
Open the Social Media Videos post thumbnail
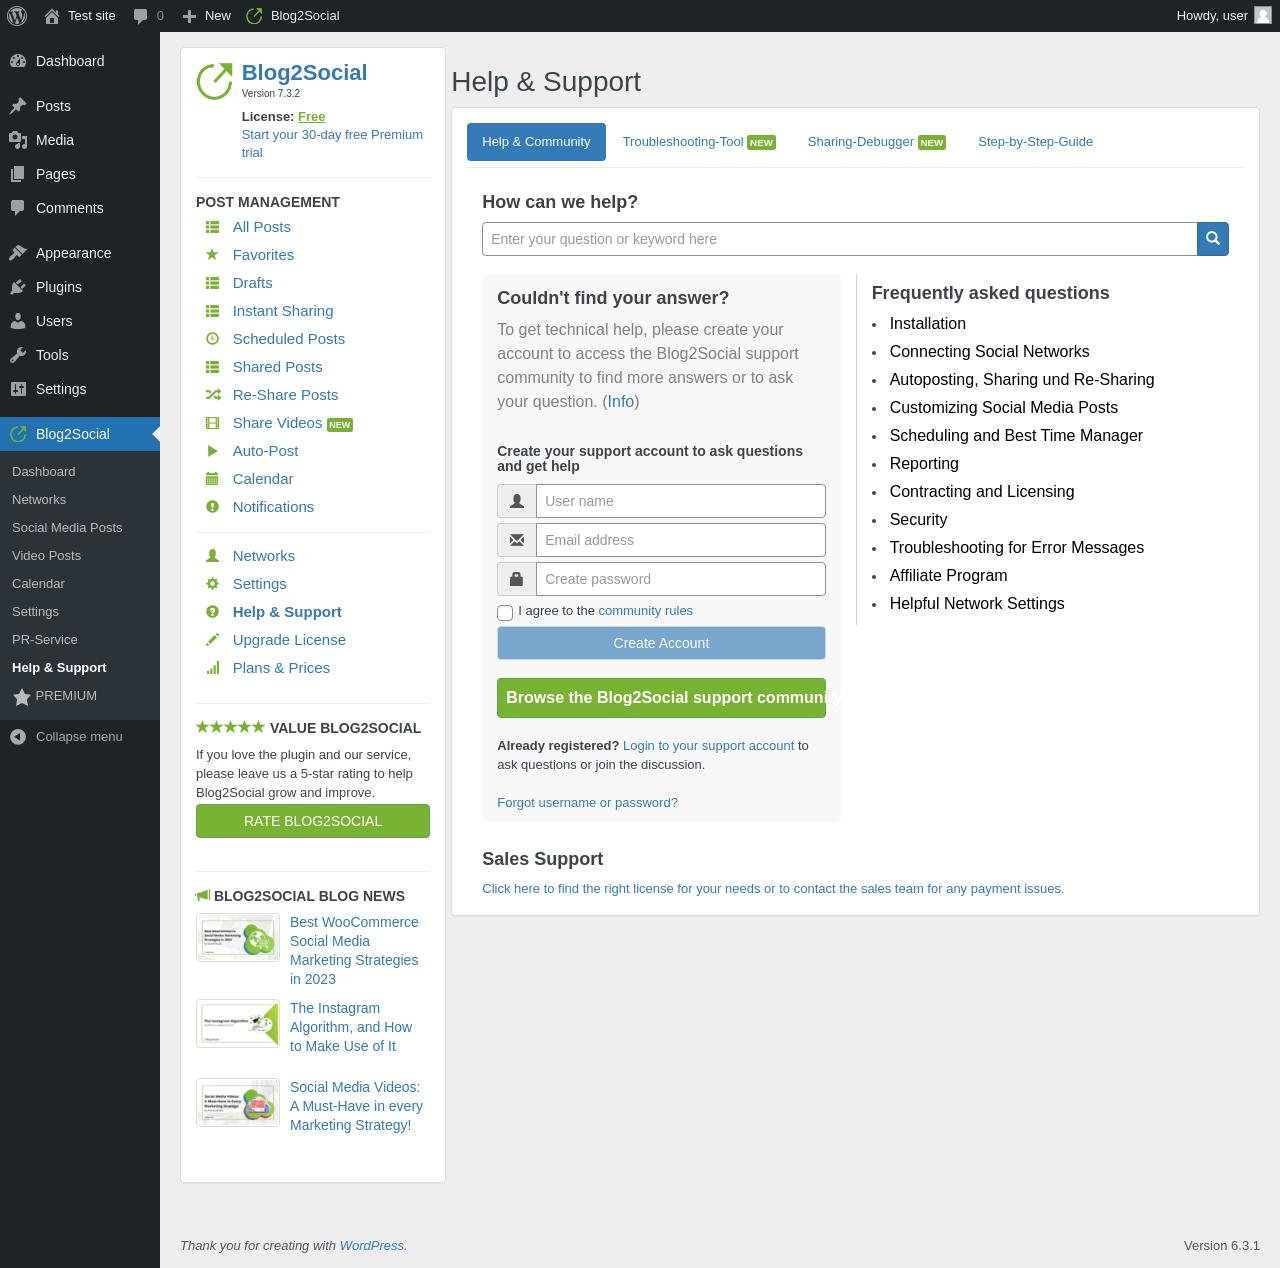238,1103
